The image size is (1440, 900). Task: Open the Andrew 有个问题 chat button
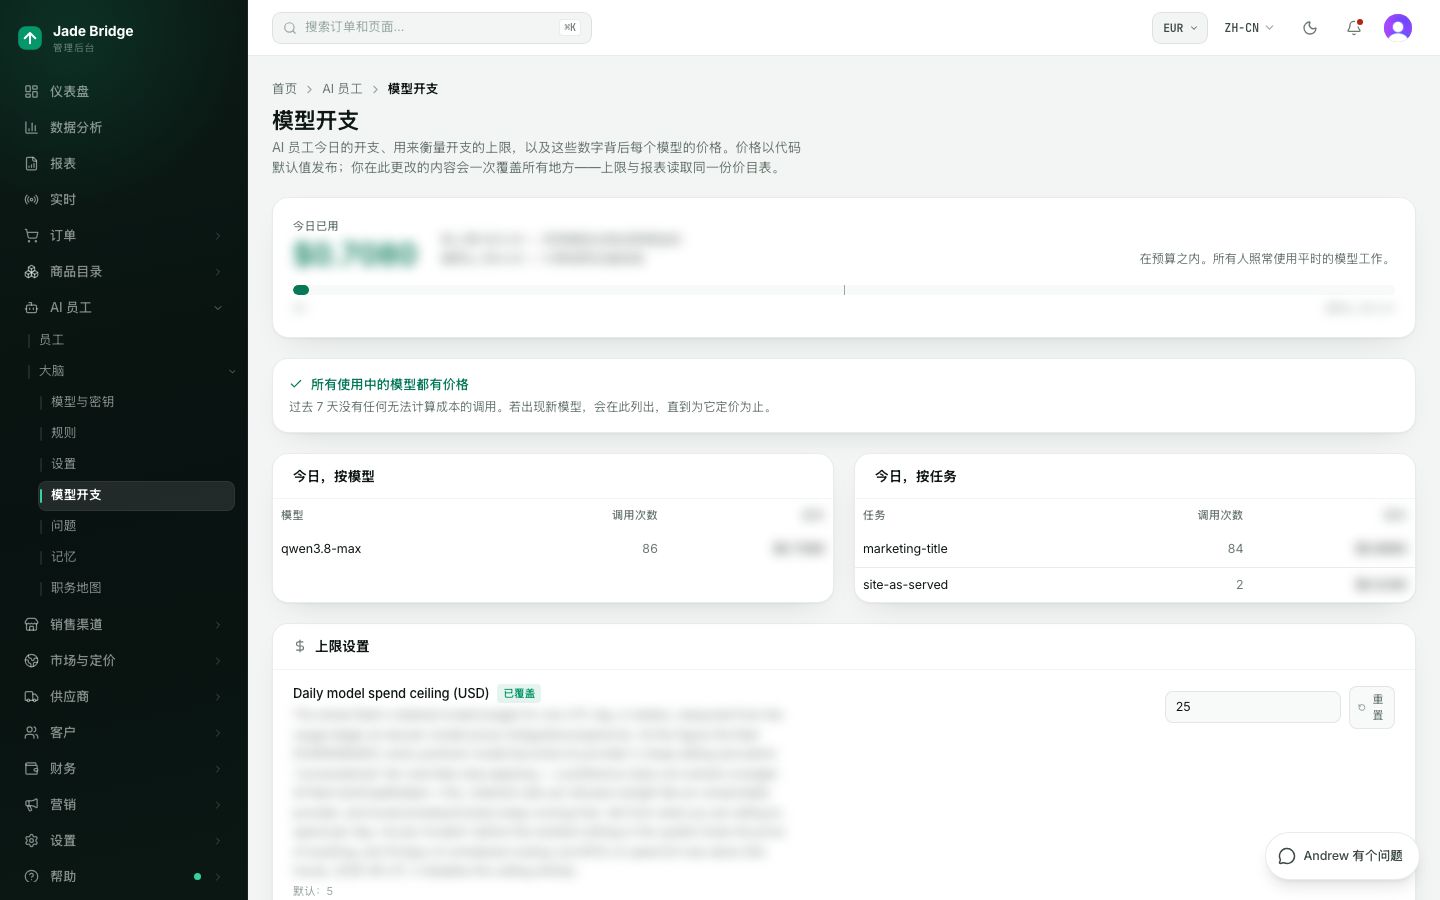[1342, 856]
